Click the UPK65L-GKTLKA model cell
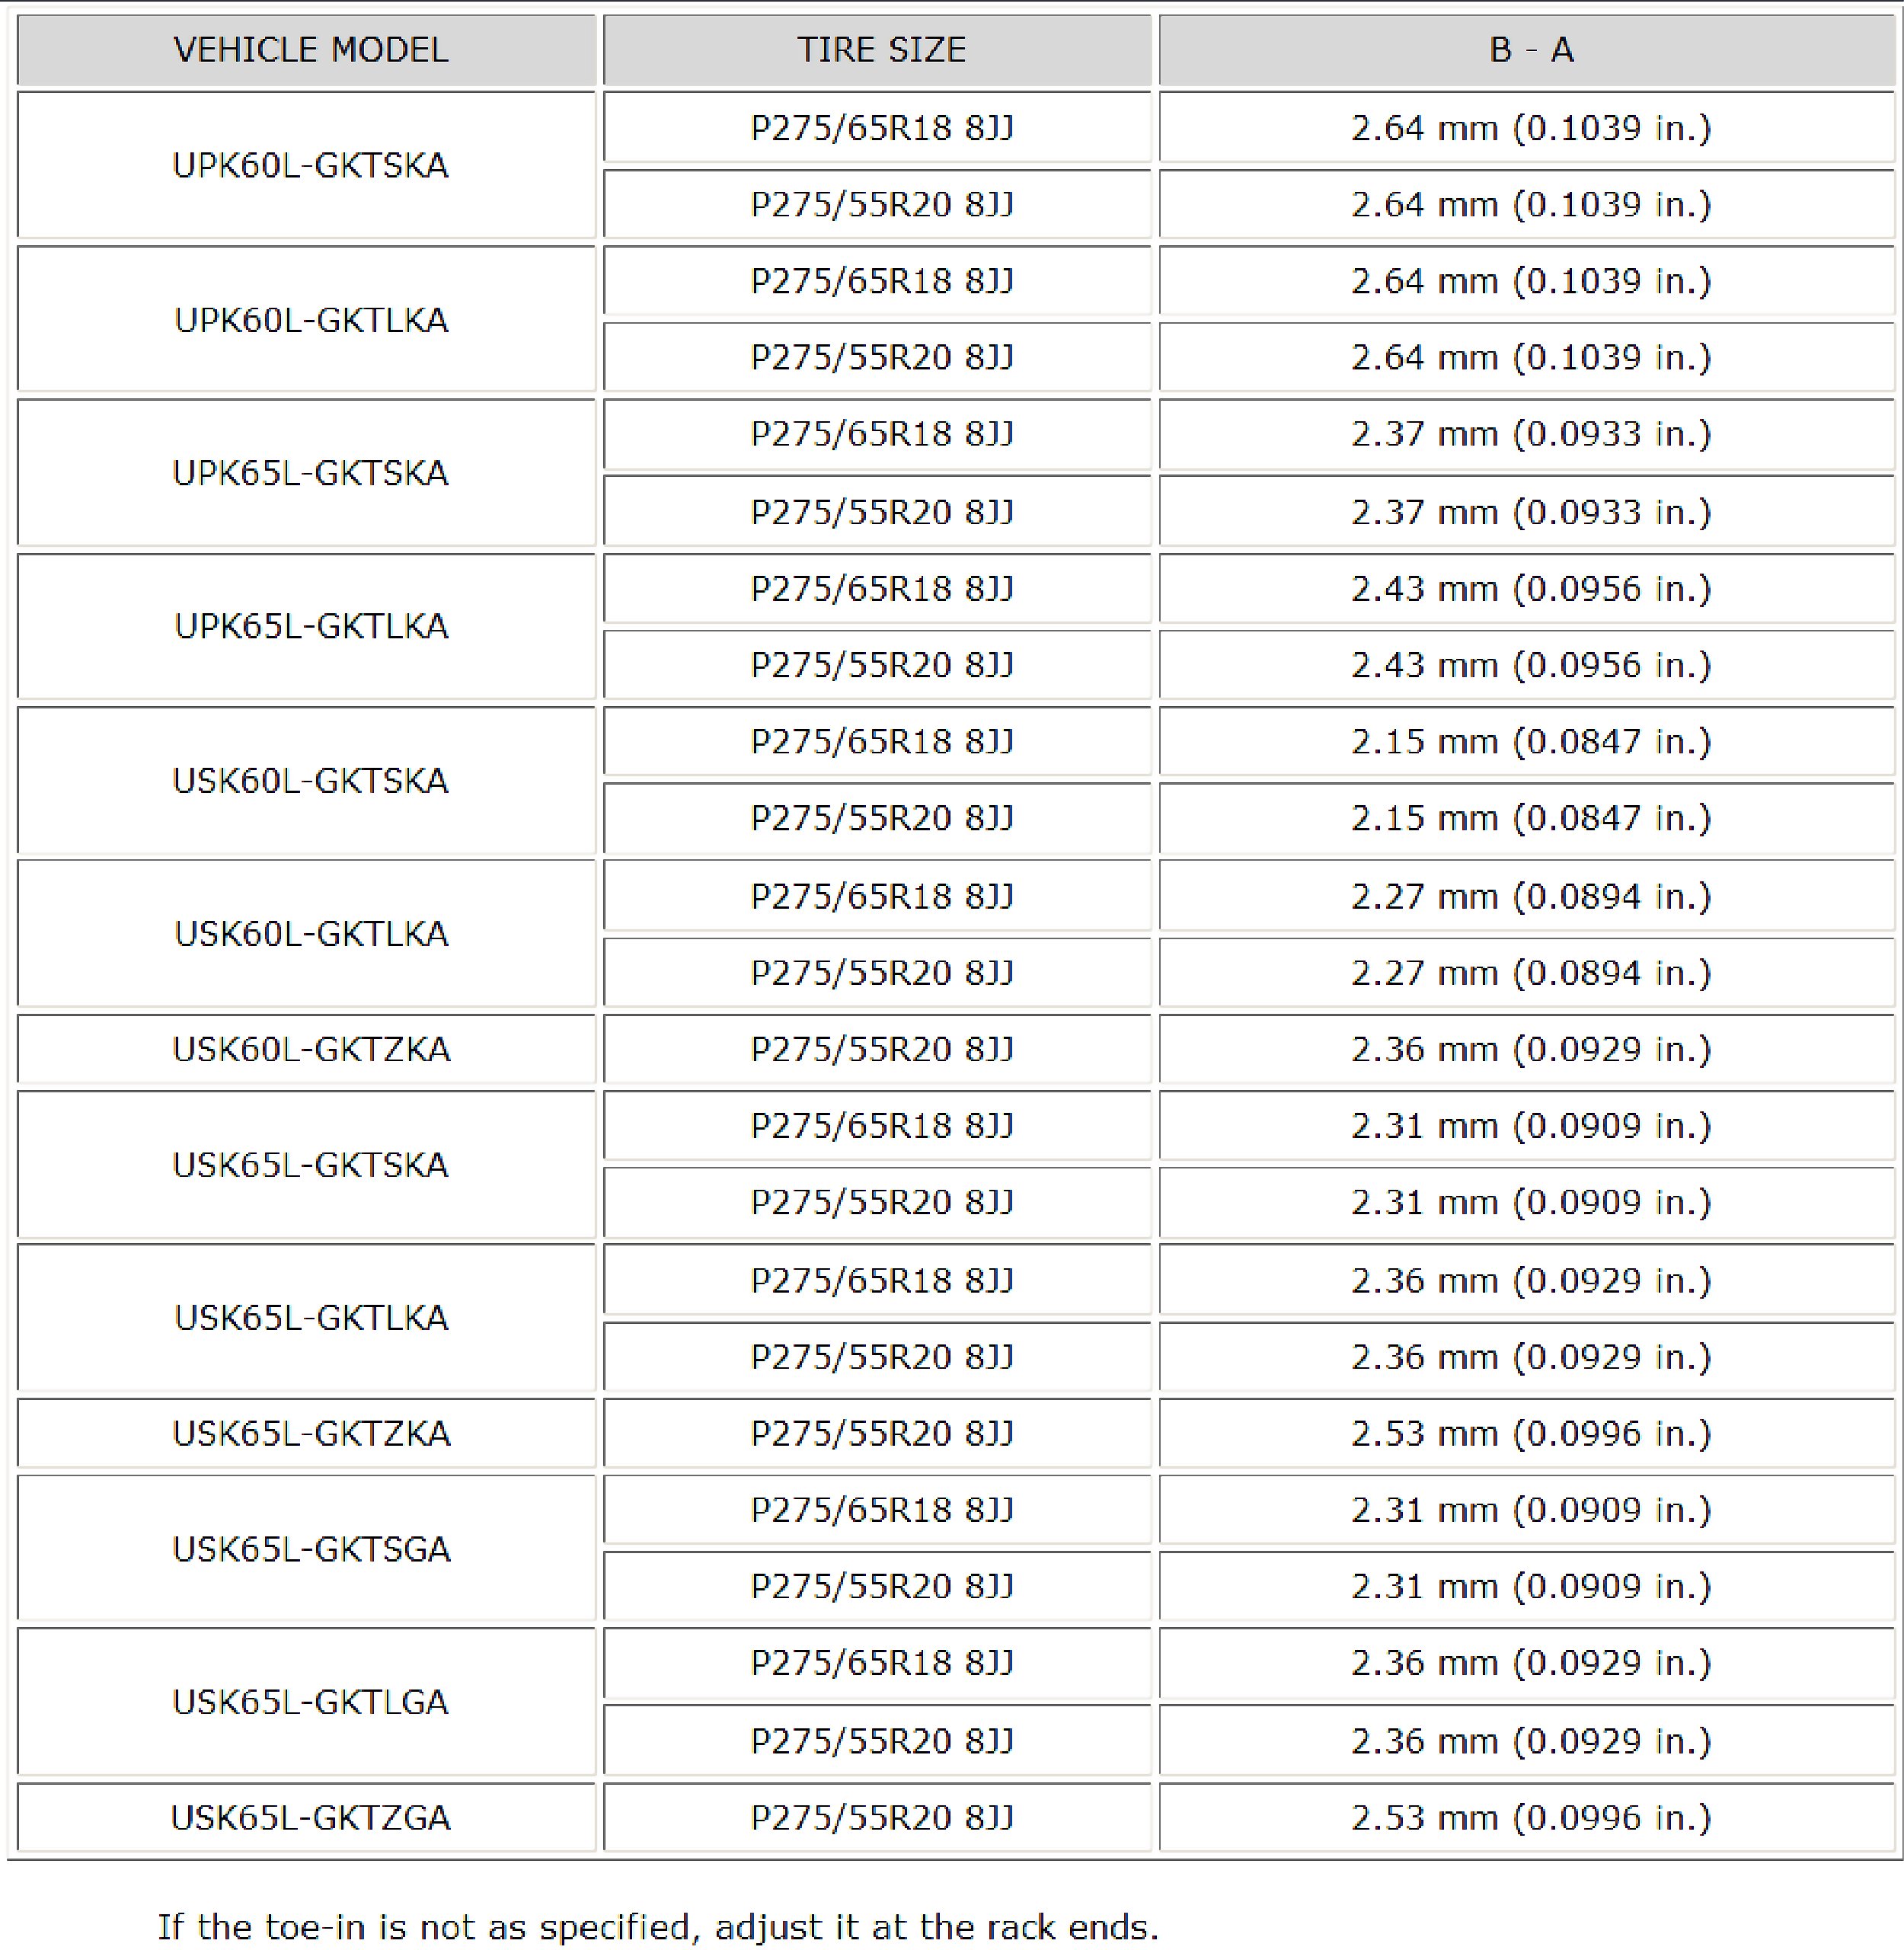The image size is (1904, 1950). coord(310,625)
